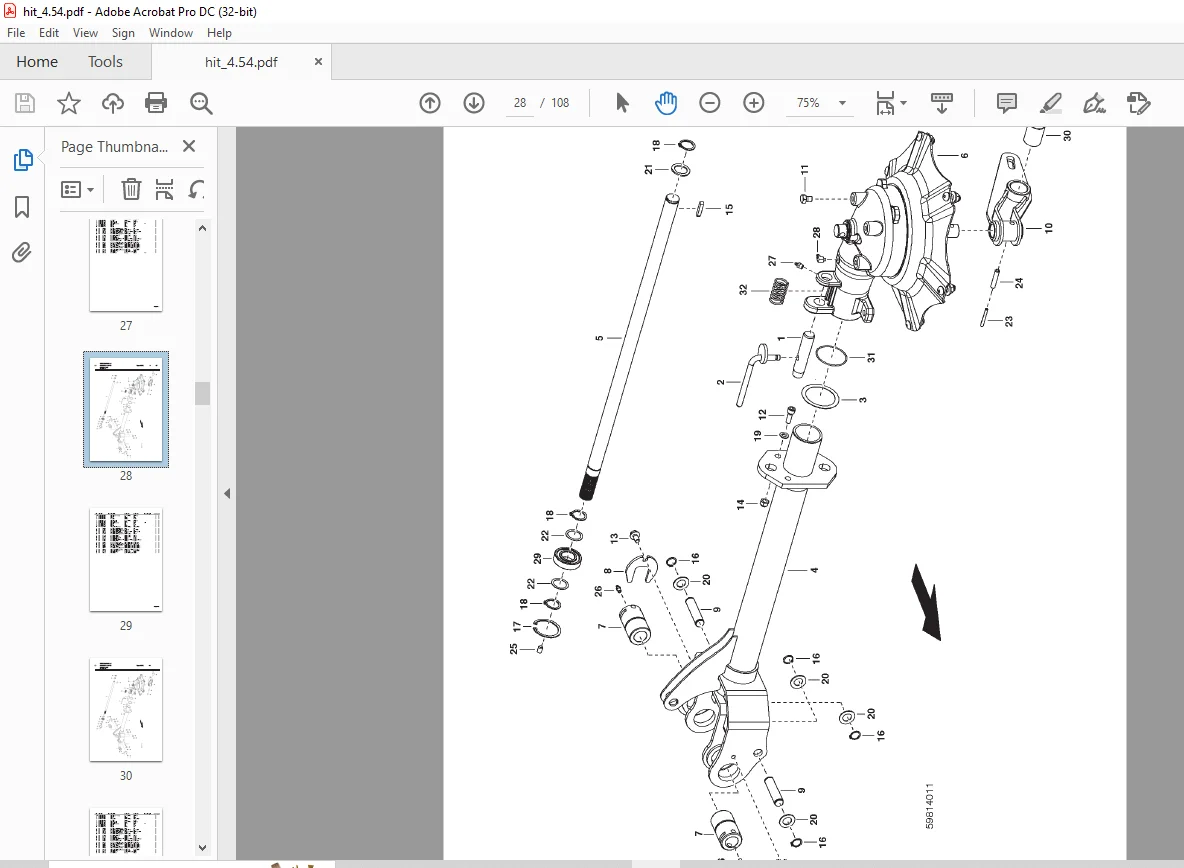Switch to the Tools tab
This screenshot has width=1184, height=868.
click(x=105, y=62)
